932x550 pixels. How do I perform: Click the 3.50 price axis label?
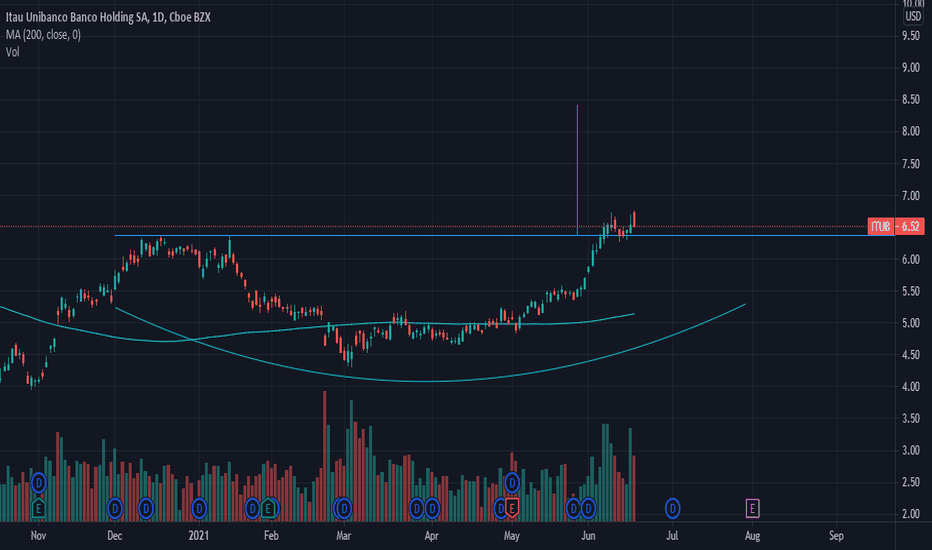point(911,419)
